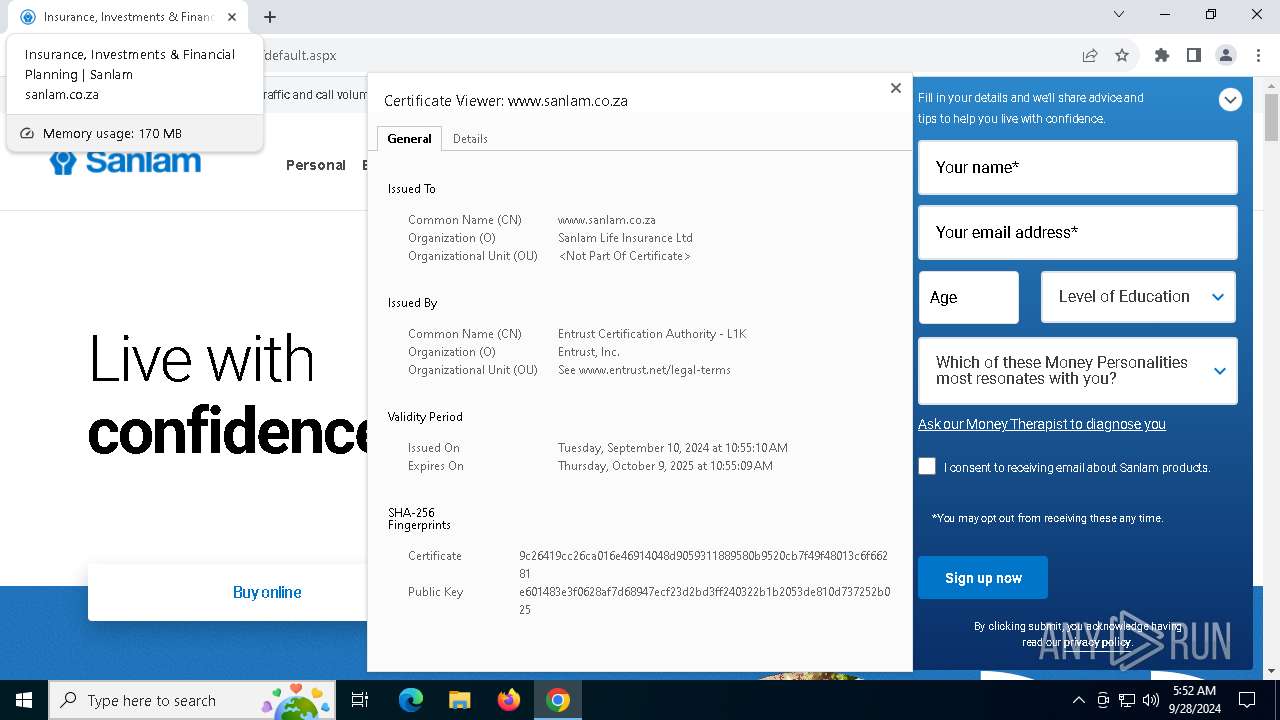Open the network tray icon

tap(1127, 700)
